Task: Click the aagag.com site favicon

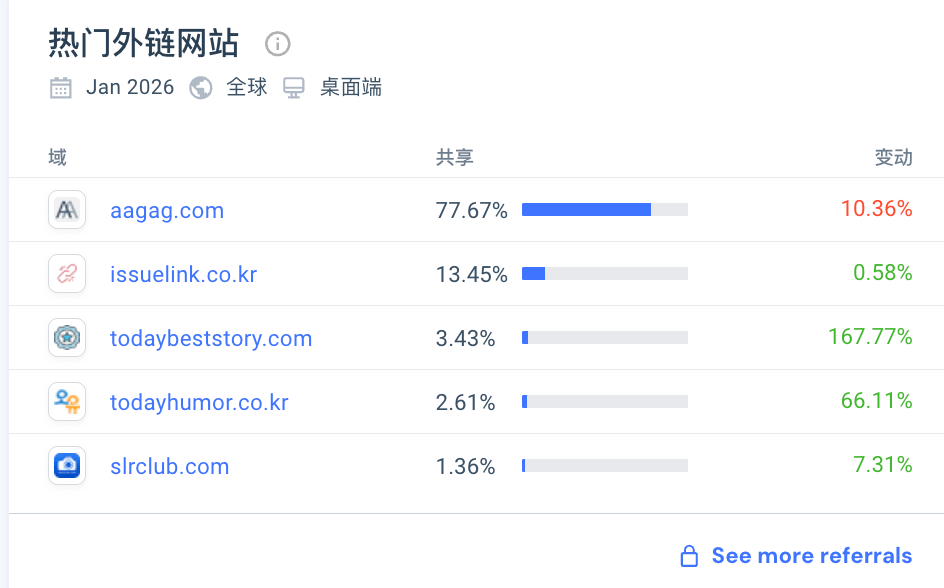Action: 67,210
